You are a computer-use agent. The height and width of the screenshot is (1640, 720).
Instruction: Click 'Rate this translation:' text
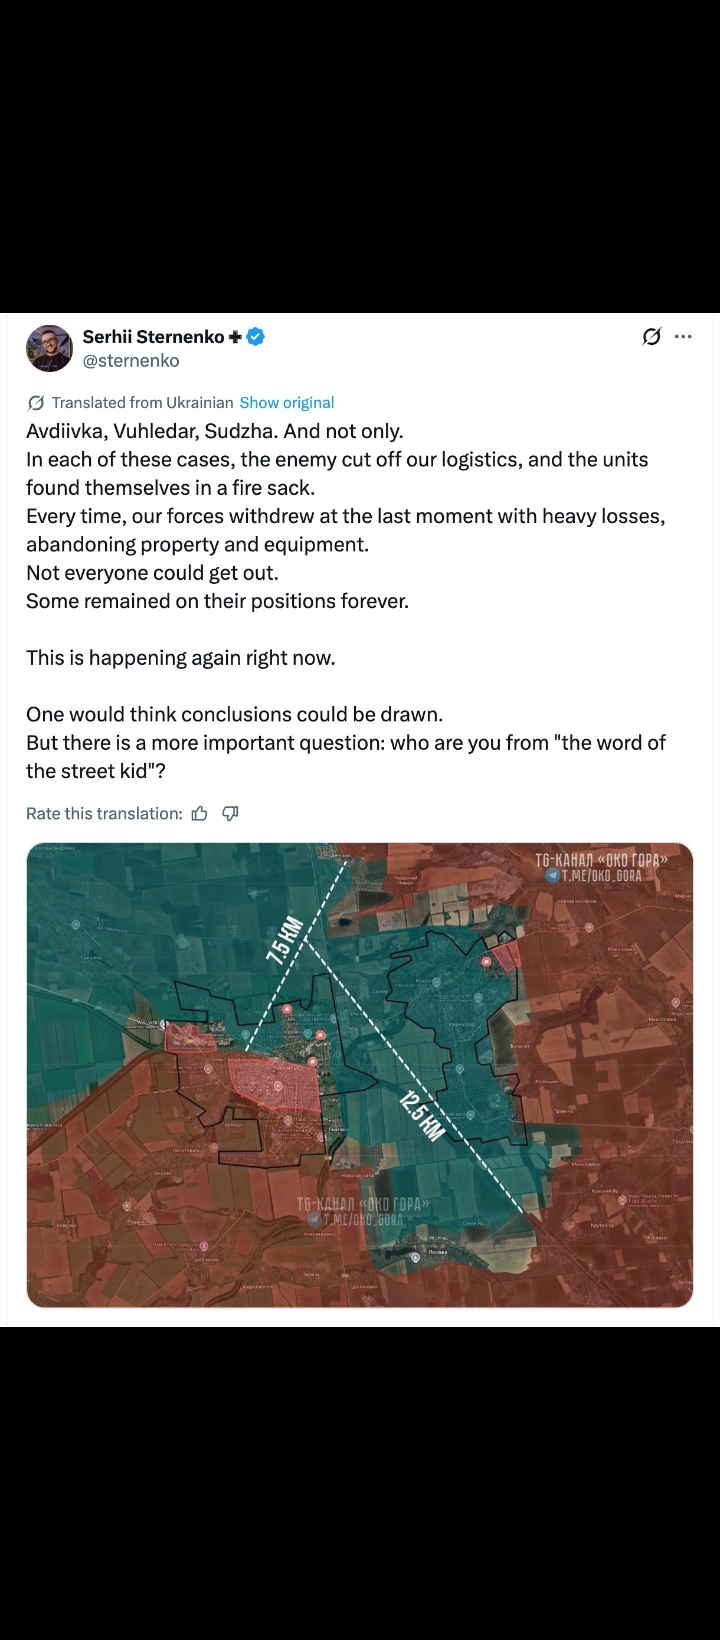coord(104,814)
